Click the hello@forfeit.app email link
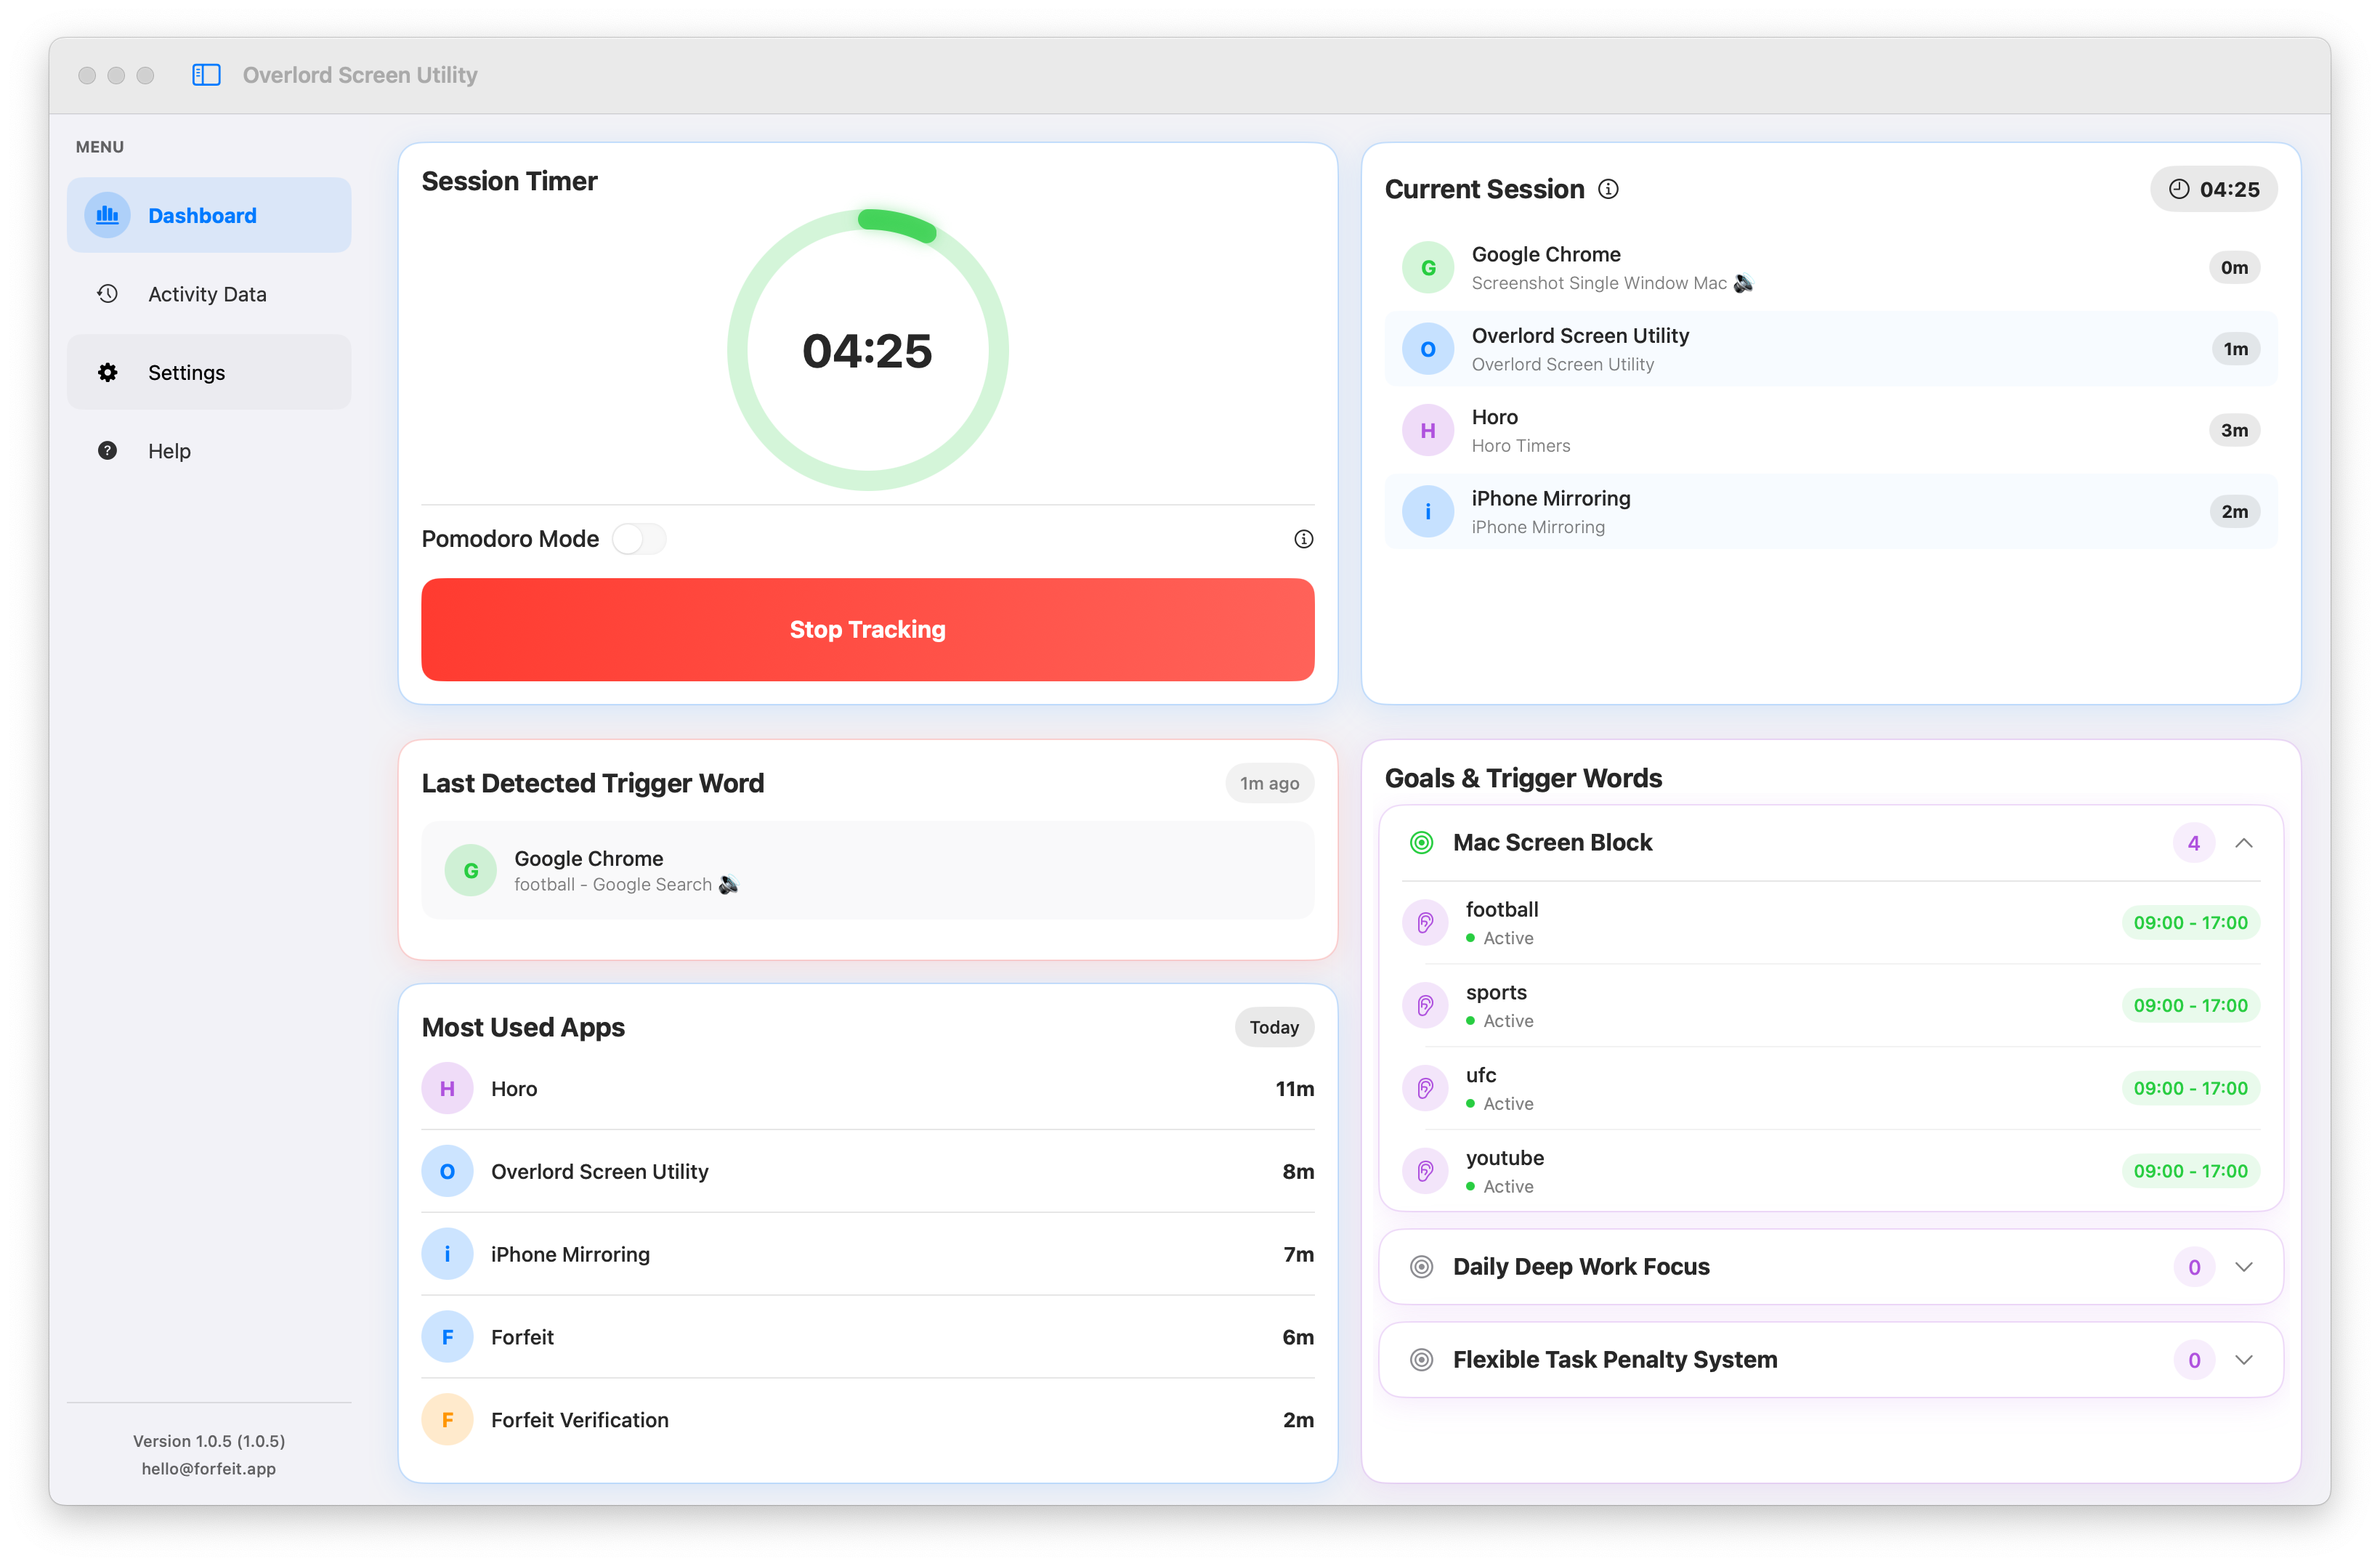This screenshot has width=2380, height=1566. (x=208, y=1469)
